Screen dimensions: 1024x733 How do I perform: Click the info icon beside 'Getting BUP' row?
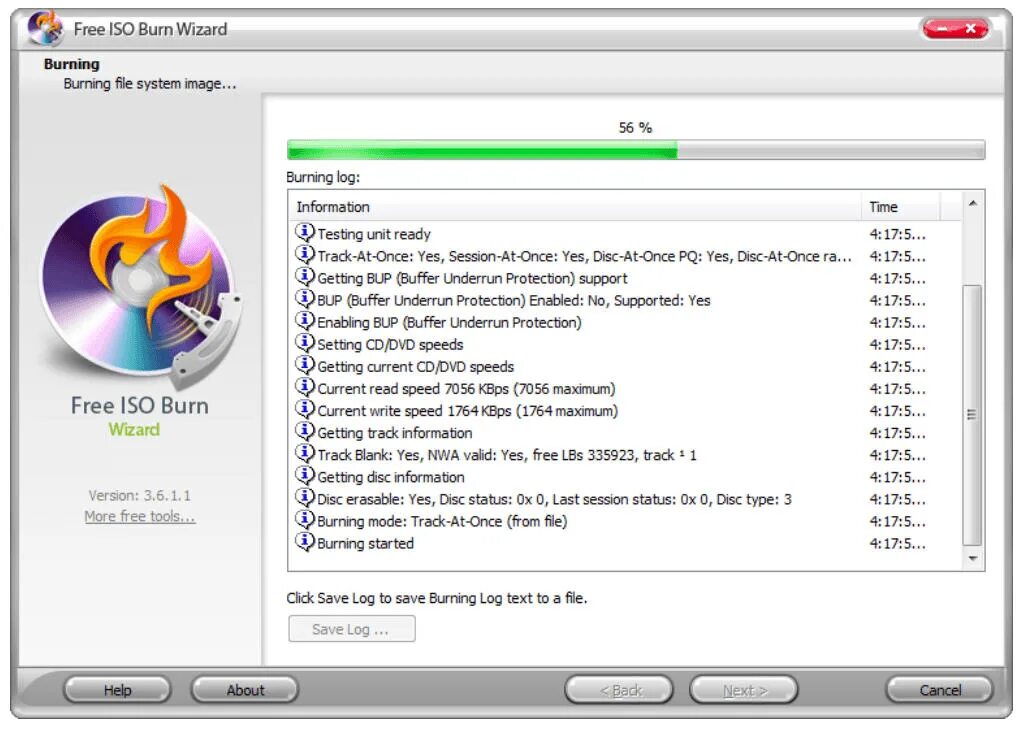click(304, 276)
